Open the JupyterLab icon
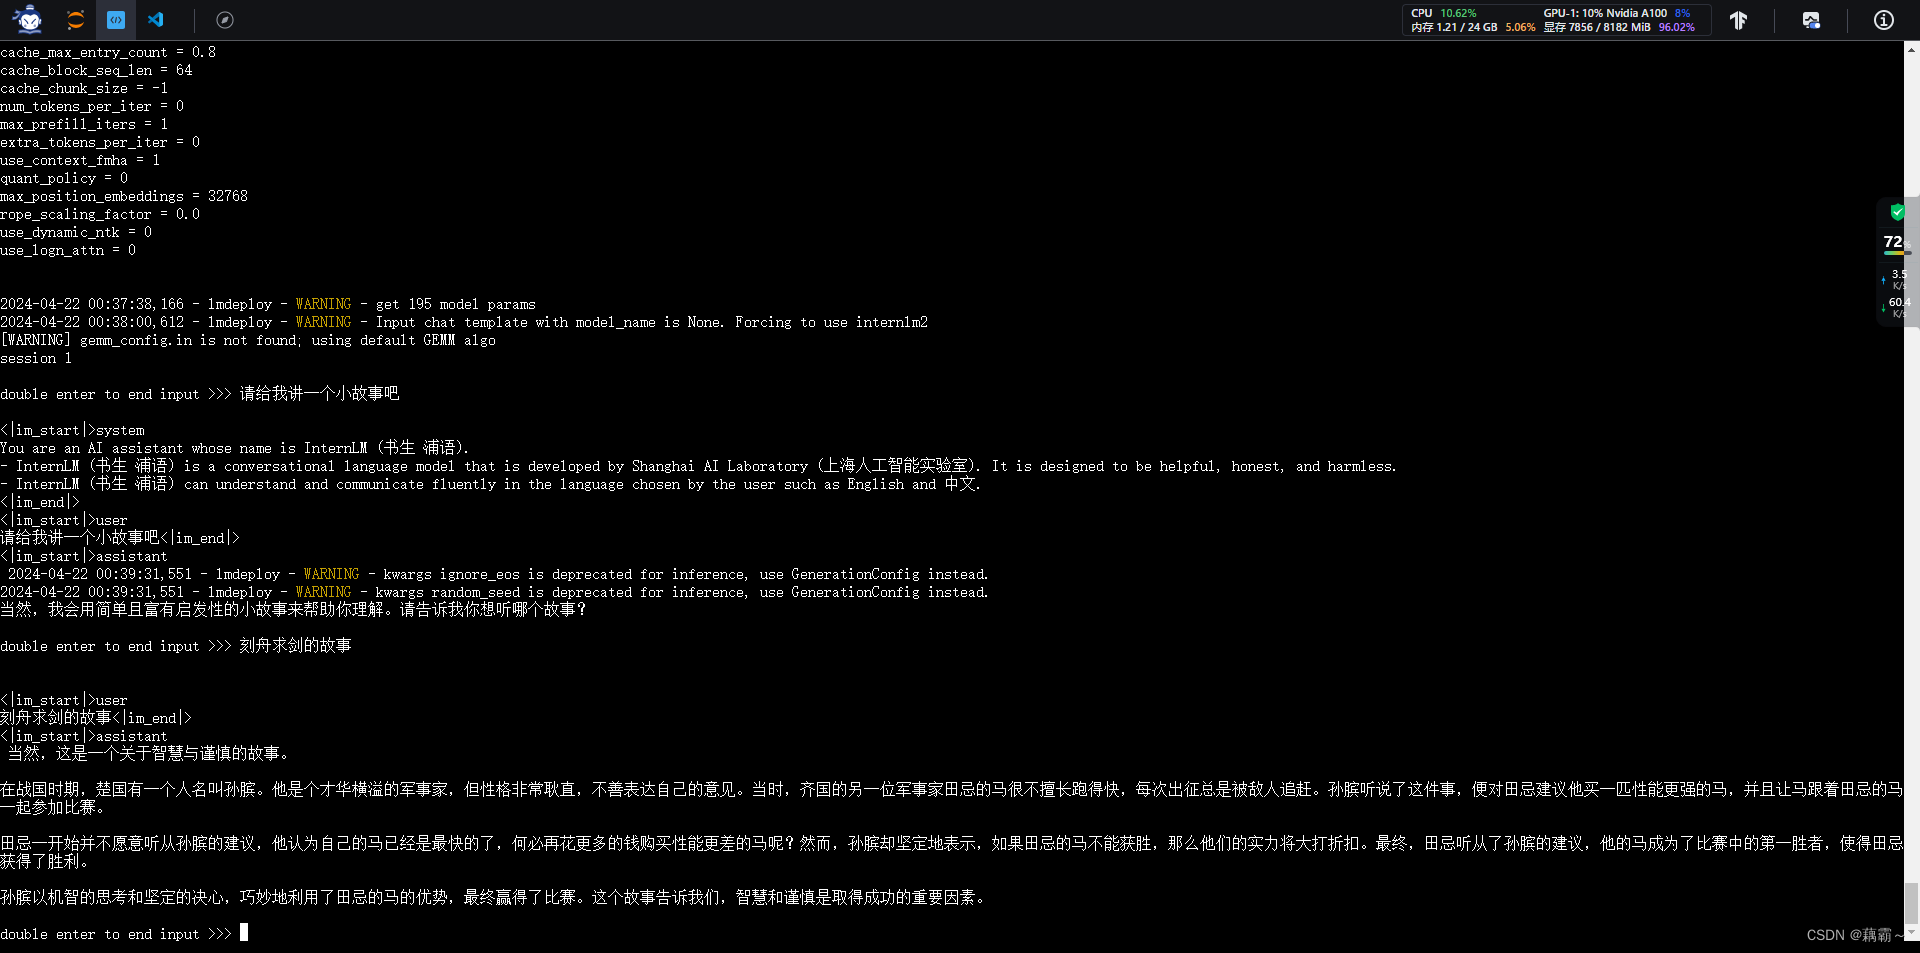The width and height of the screenshot is (1920, 953). tap(75, 19)
